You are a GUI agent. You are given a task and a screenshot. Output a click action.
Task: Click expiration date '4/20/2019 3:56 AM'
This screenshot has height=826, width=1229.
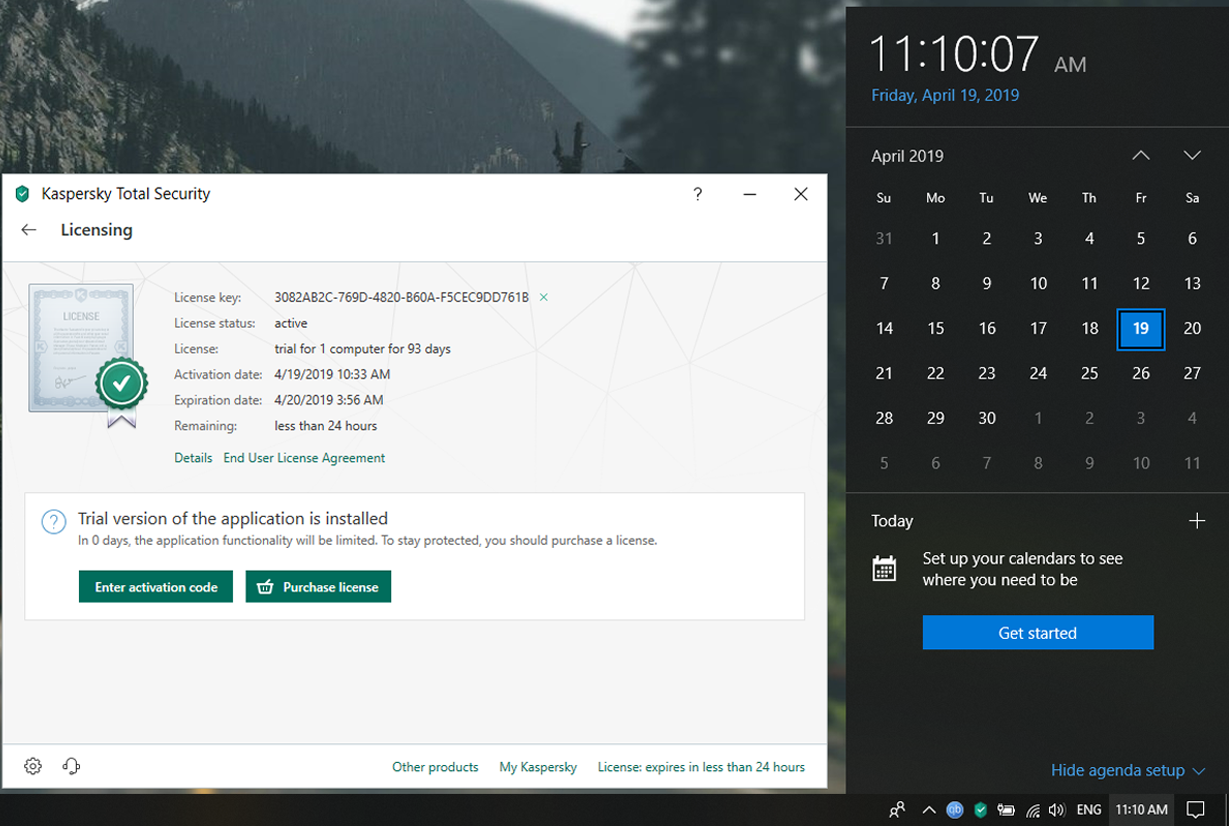point(329,400)
